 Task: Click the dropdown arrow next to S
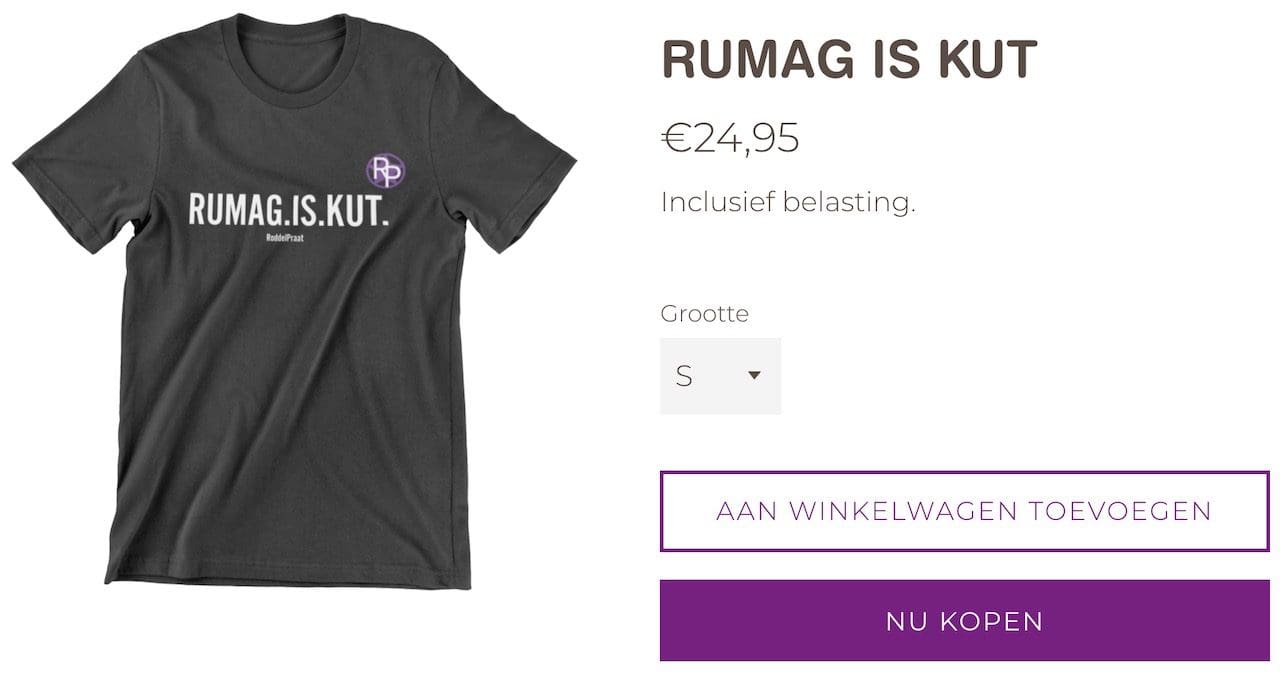click(755, 376)
